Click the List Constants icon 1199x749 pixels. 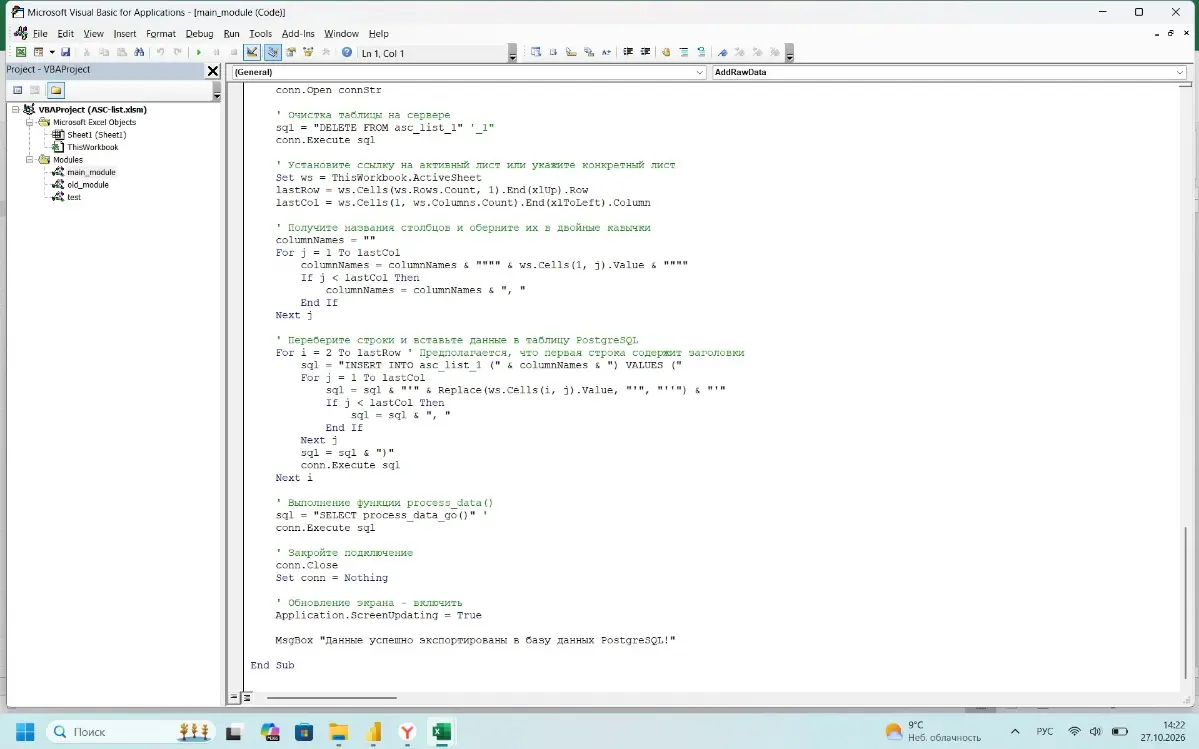tap(554, 52)
